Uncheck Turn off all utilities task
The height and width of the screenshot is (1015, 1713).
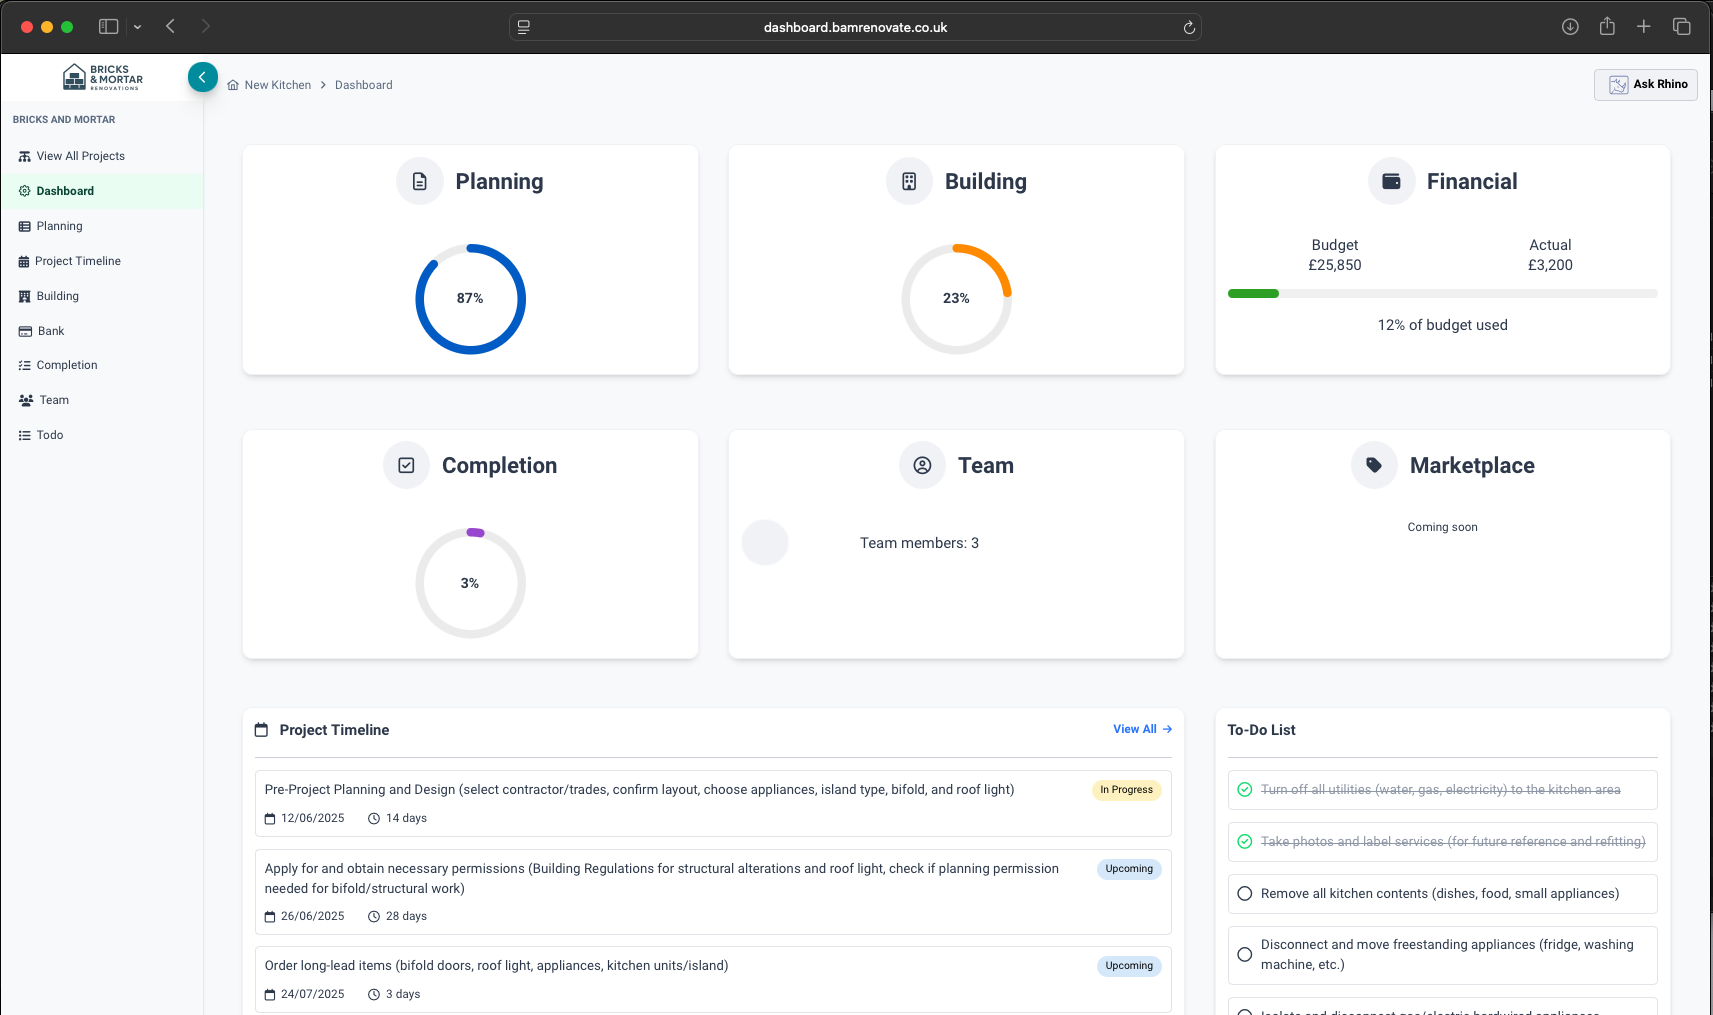click(x=1245, y=790)
